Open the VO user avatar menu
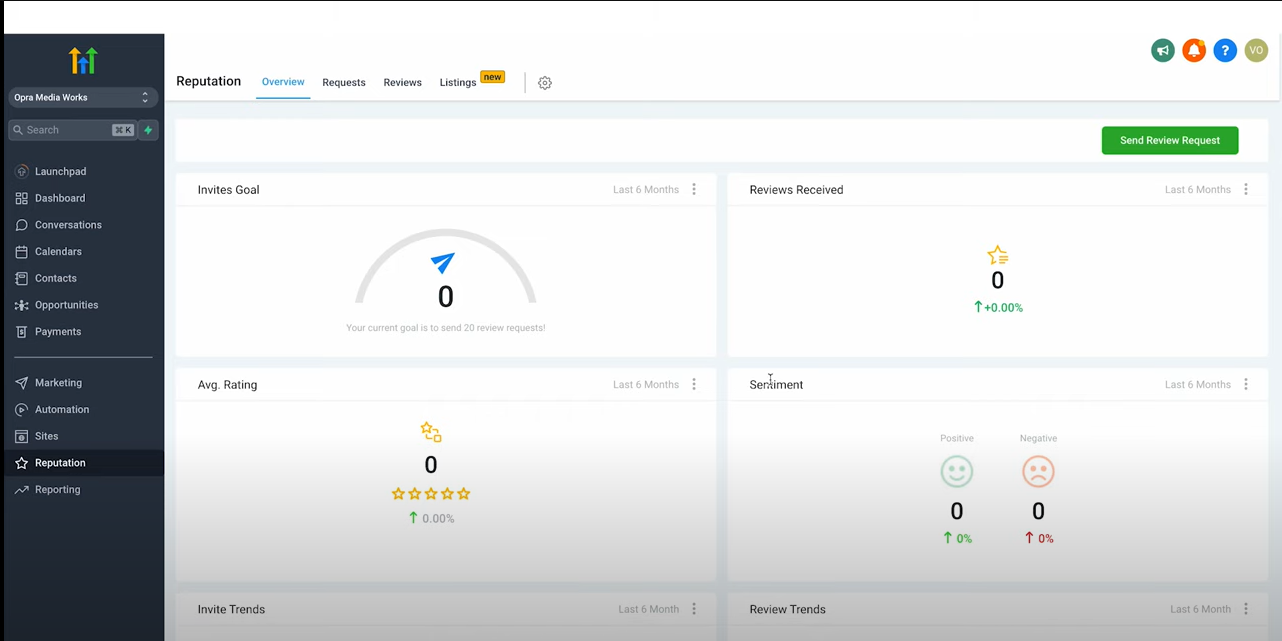 click(1256, 50)
